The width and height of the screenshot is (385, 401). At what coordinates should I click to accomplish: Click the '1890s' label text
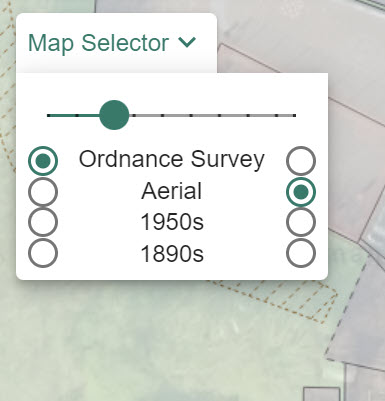point(172,254)
